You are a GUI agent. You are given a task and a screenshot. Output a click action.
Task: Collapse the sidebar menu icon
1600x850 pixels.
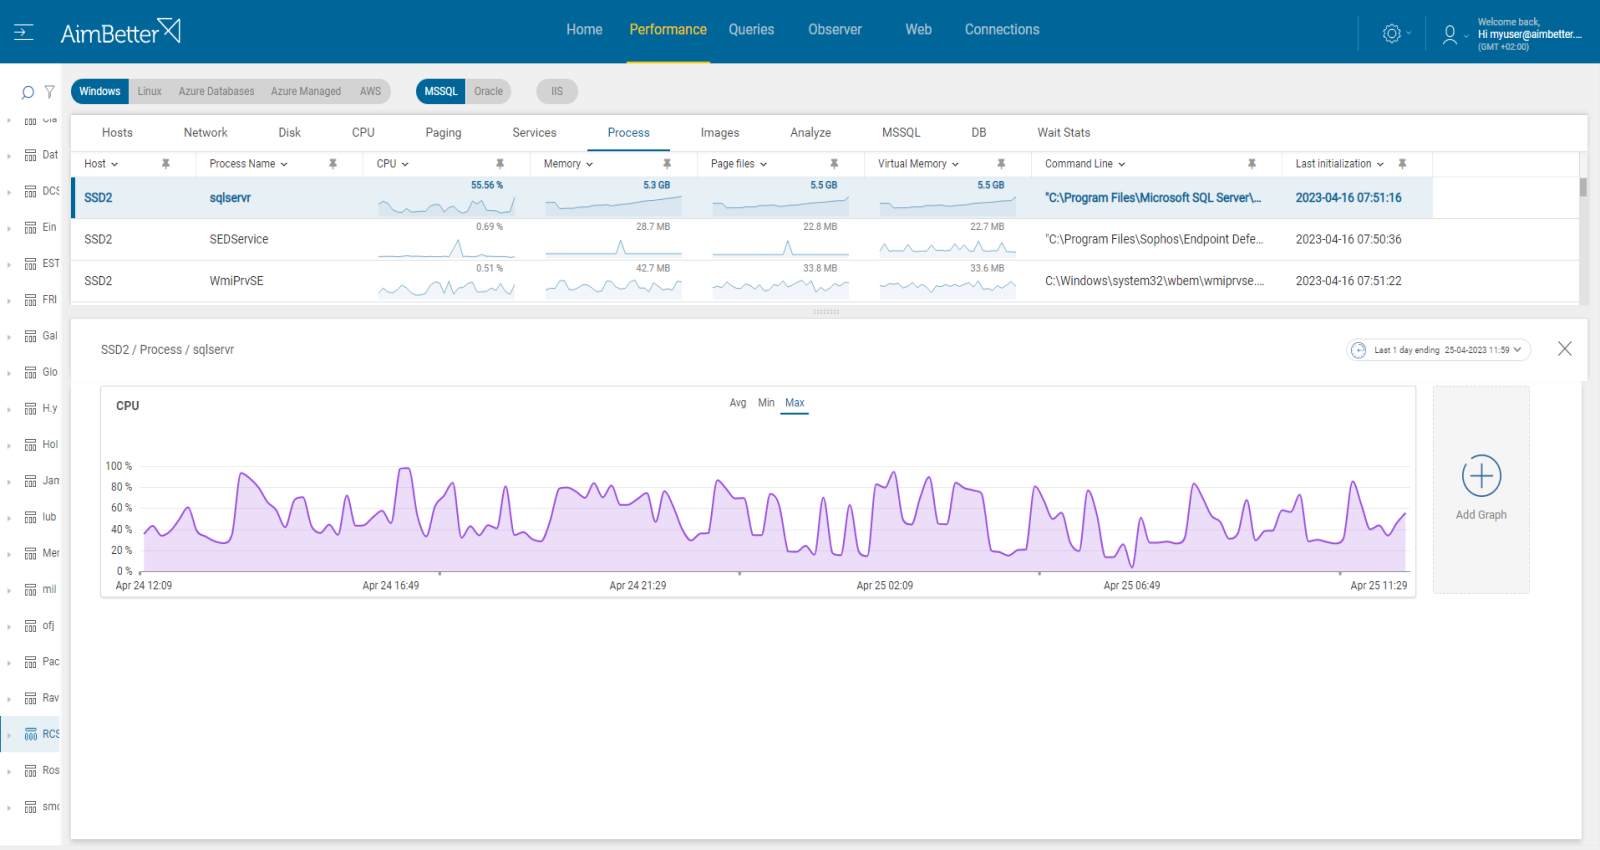[24, 32]
